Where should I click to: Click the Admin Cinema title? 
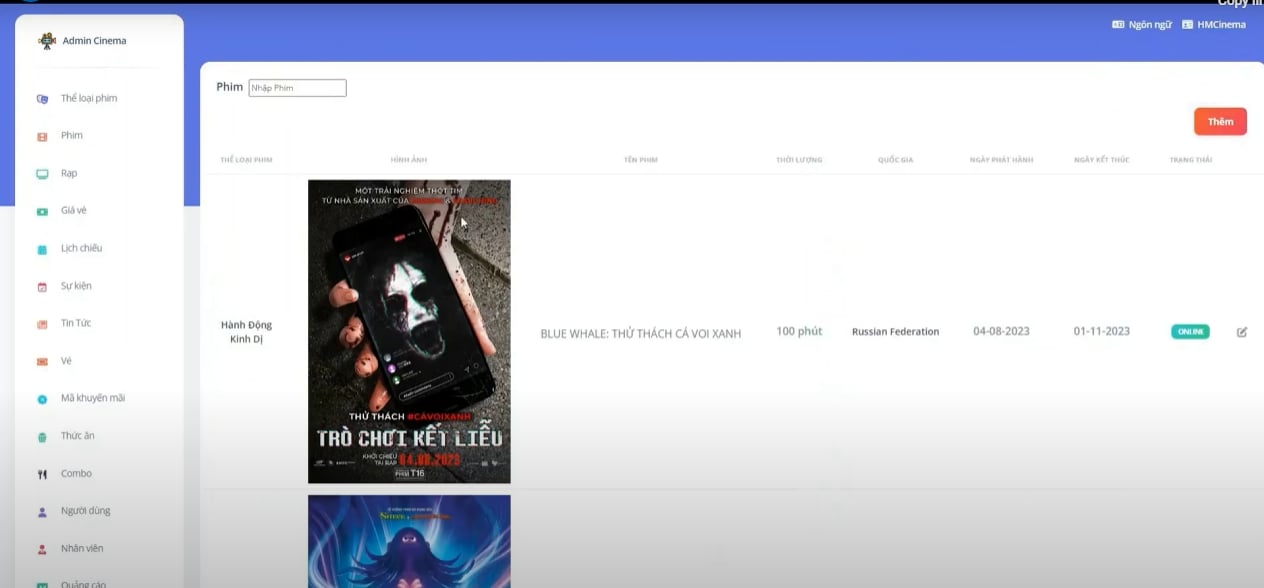point(94,41)
